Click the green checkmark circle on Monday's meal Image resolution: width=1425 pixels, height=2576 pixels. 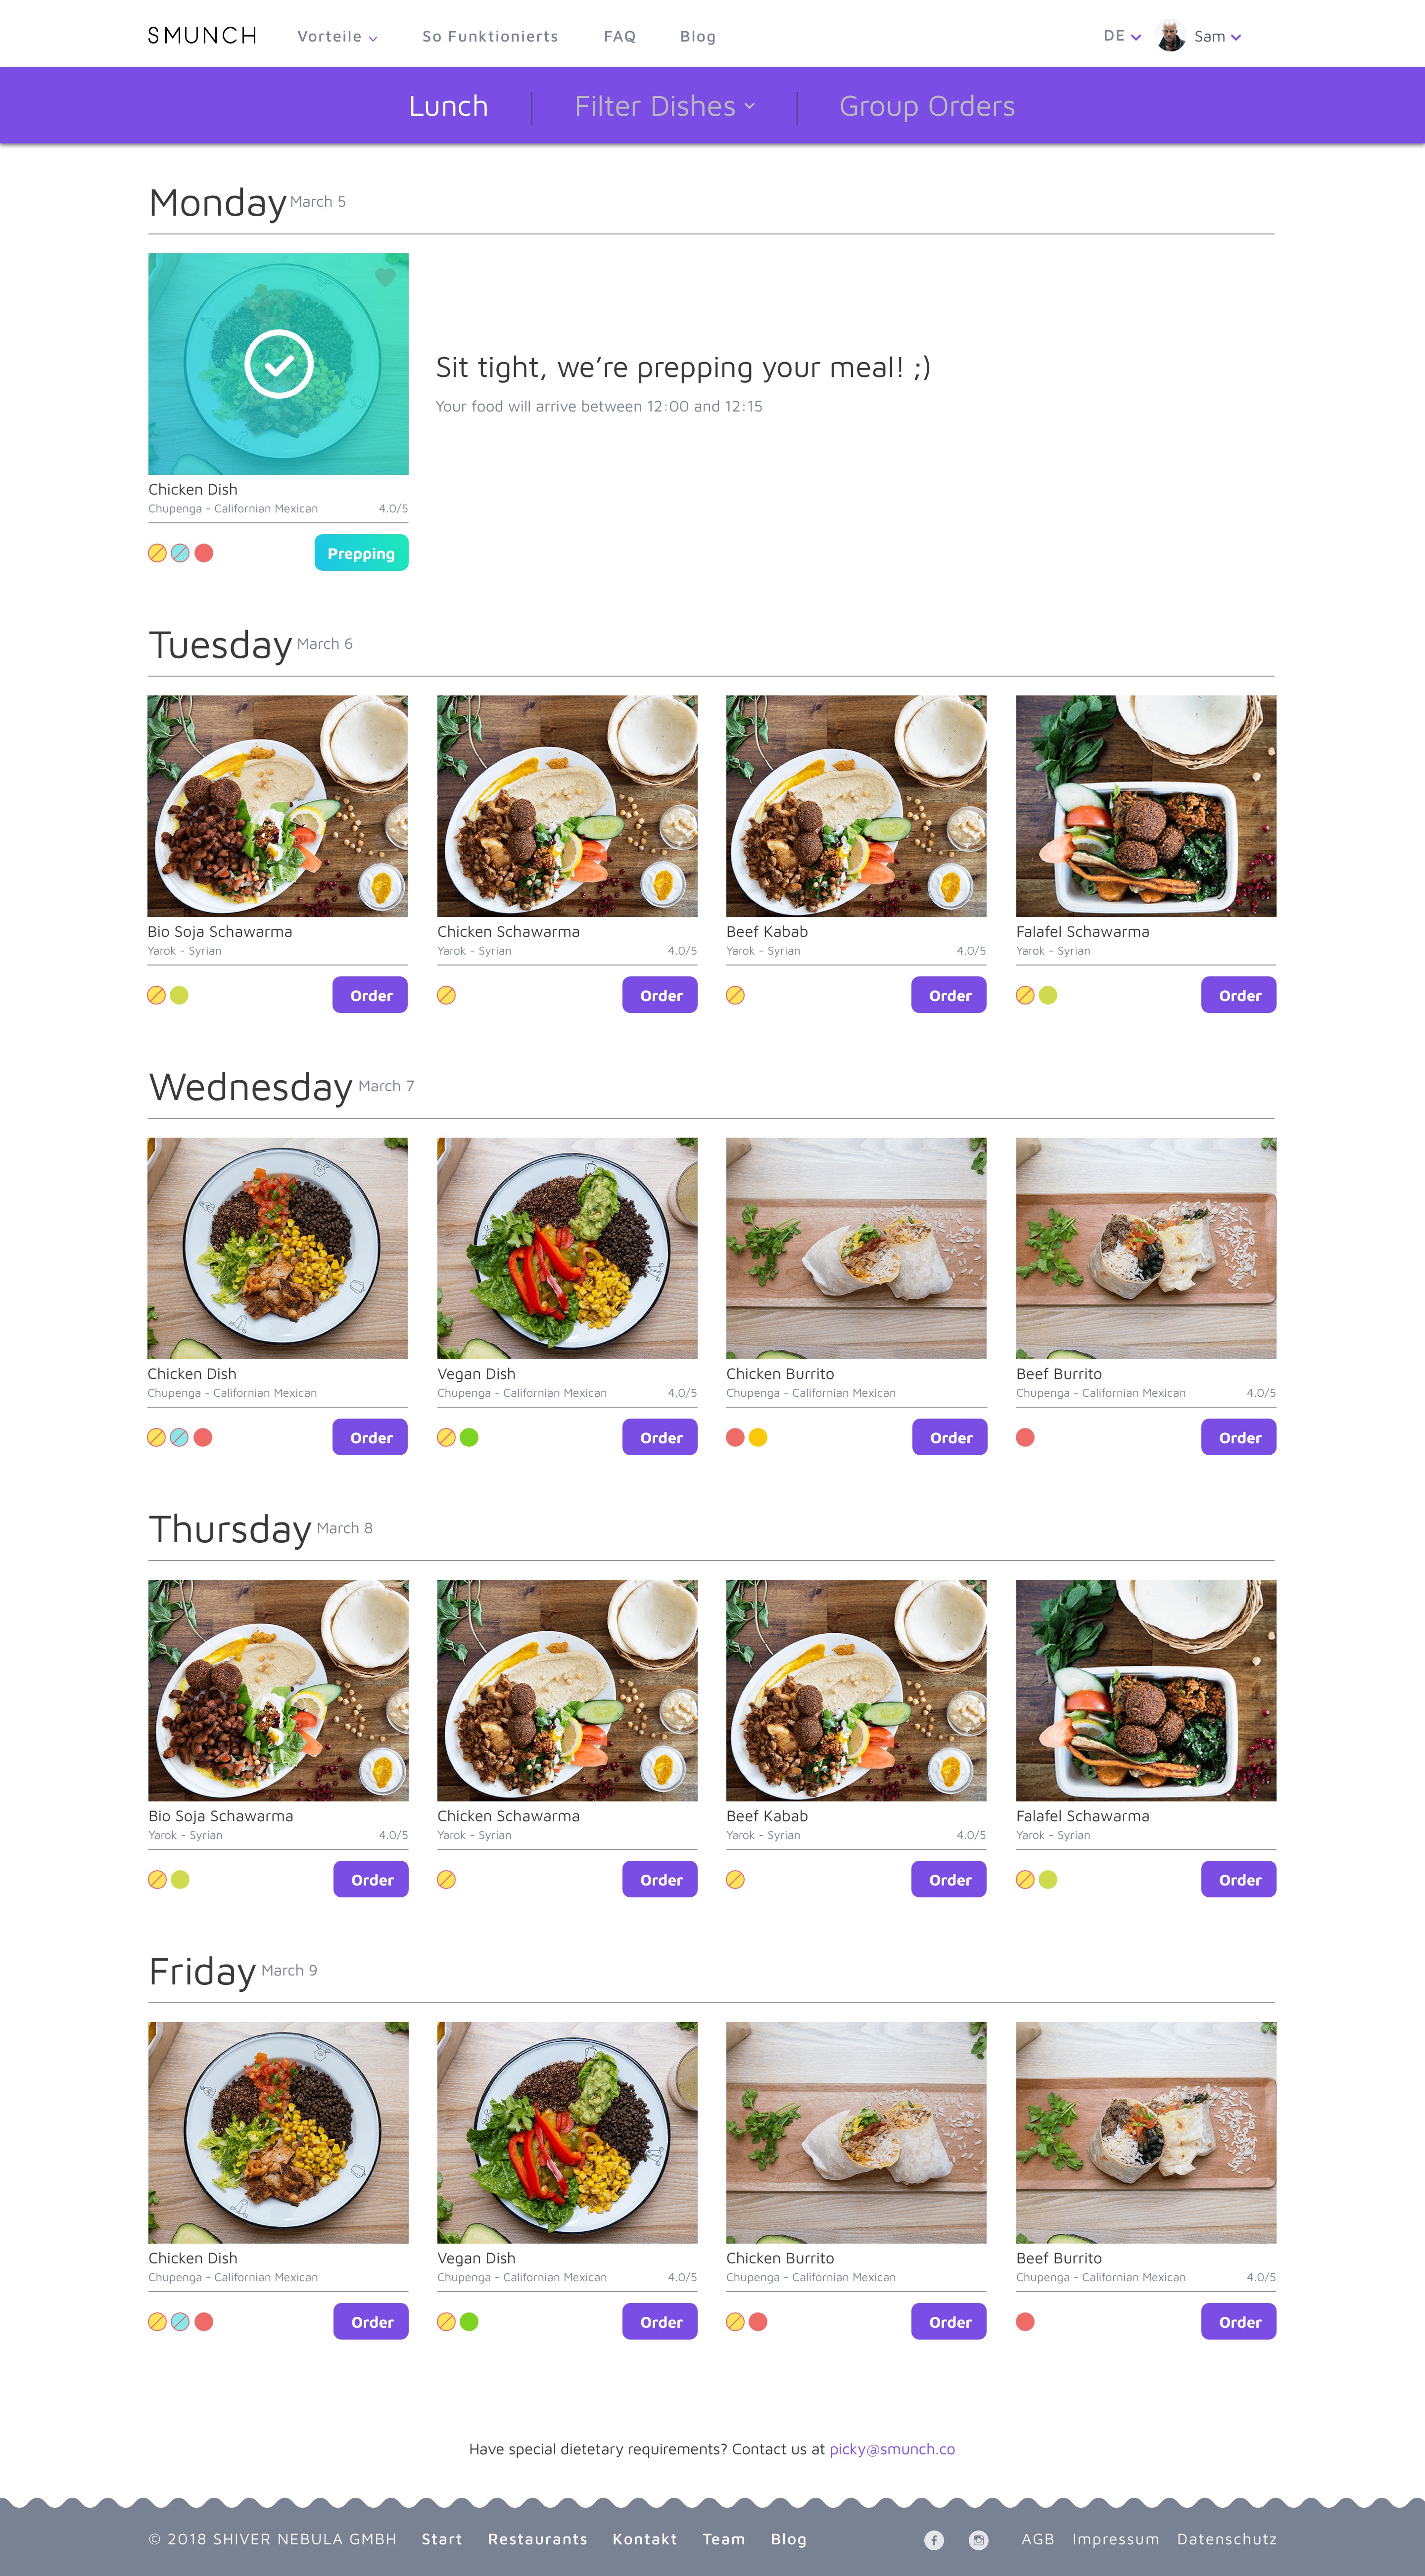point(279,364)
